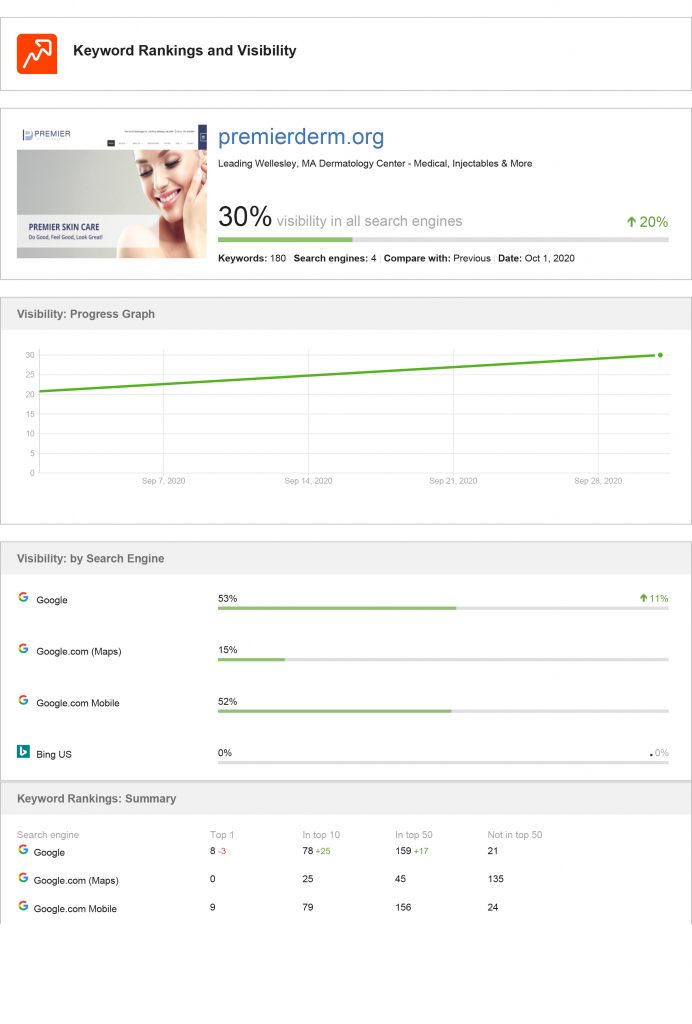Click Google.com (Maps) Not in top 50 value '135'
Image resolution: width=692 pixels, height=1024 pixels.
(x=495, y=879)
